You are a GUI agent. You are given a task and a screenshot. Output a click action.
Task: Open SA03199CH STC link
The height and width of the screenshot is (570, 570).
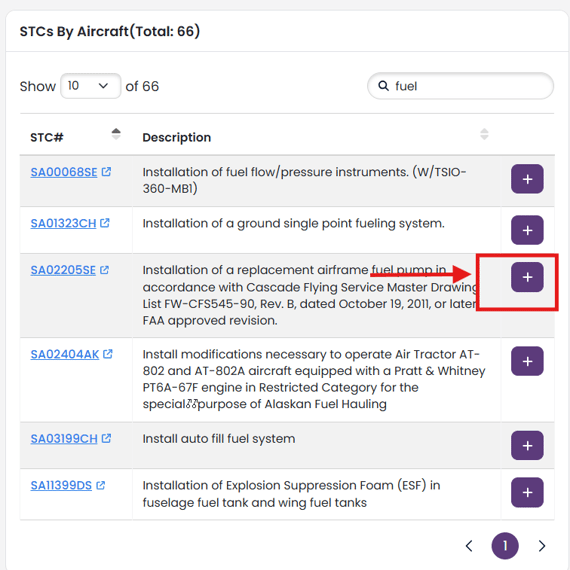click(64, 439)
